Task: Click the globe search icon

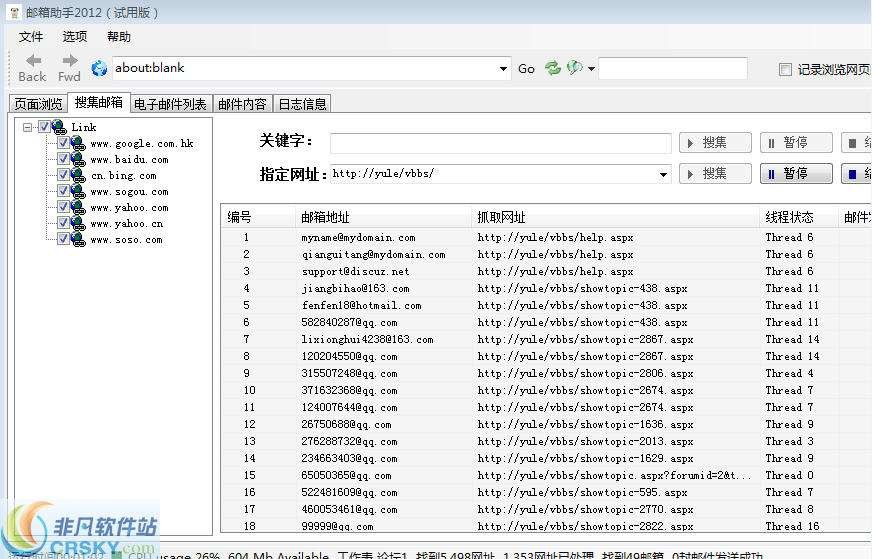Action: pyautogui.click(x=574, y=68)
